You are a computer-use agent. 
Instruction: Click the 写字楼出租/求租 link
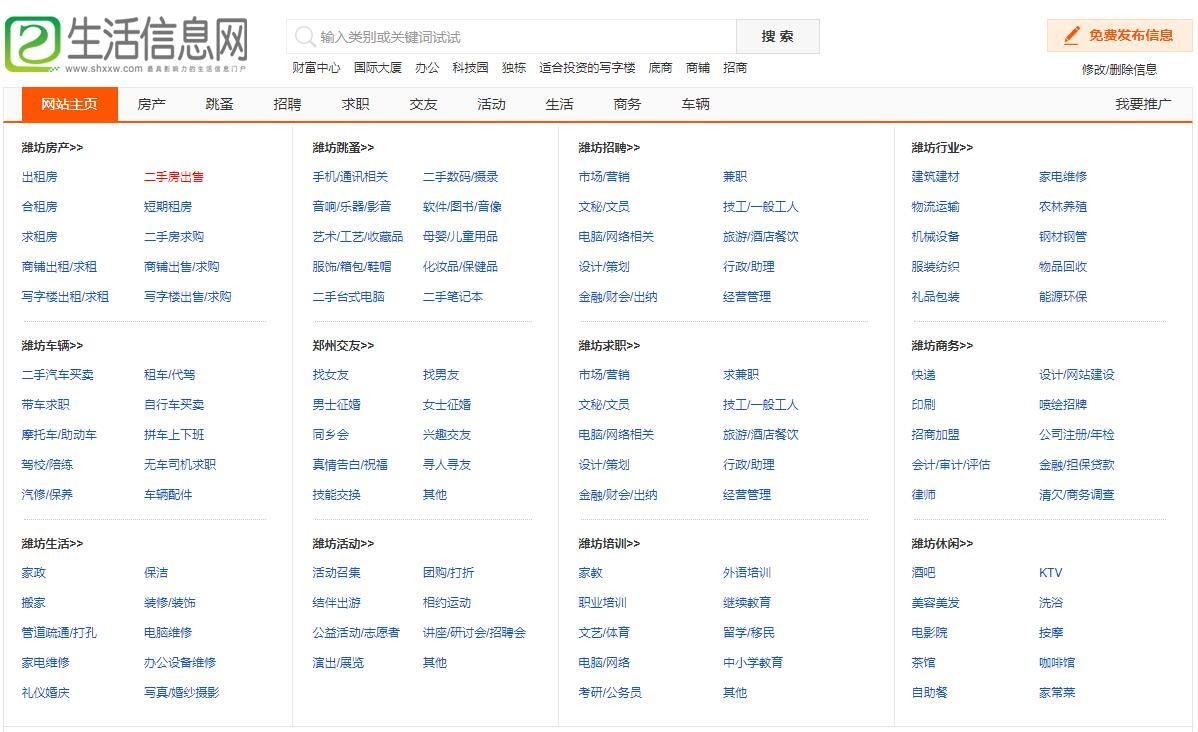(65, 296)
